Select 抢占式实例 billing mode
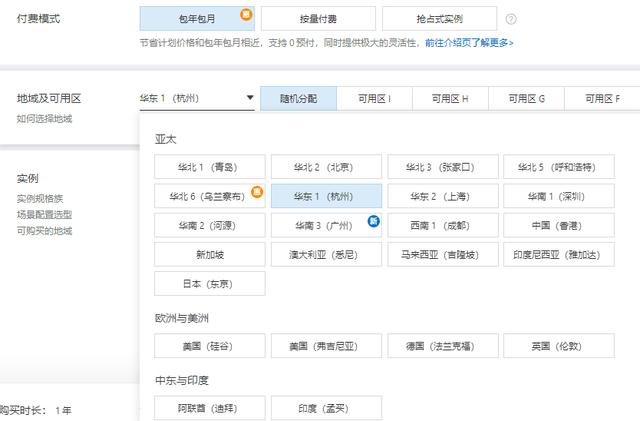 coord(440,19)
